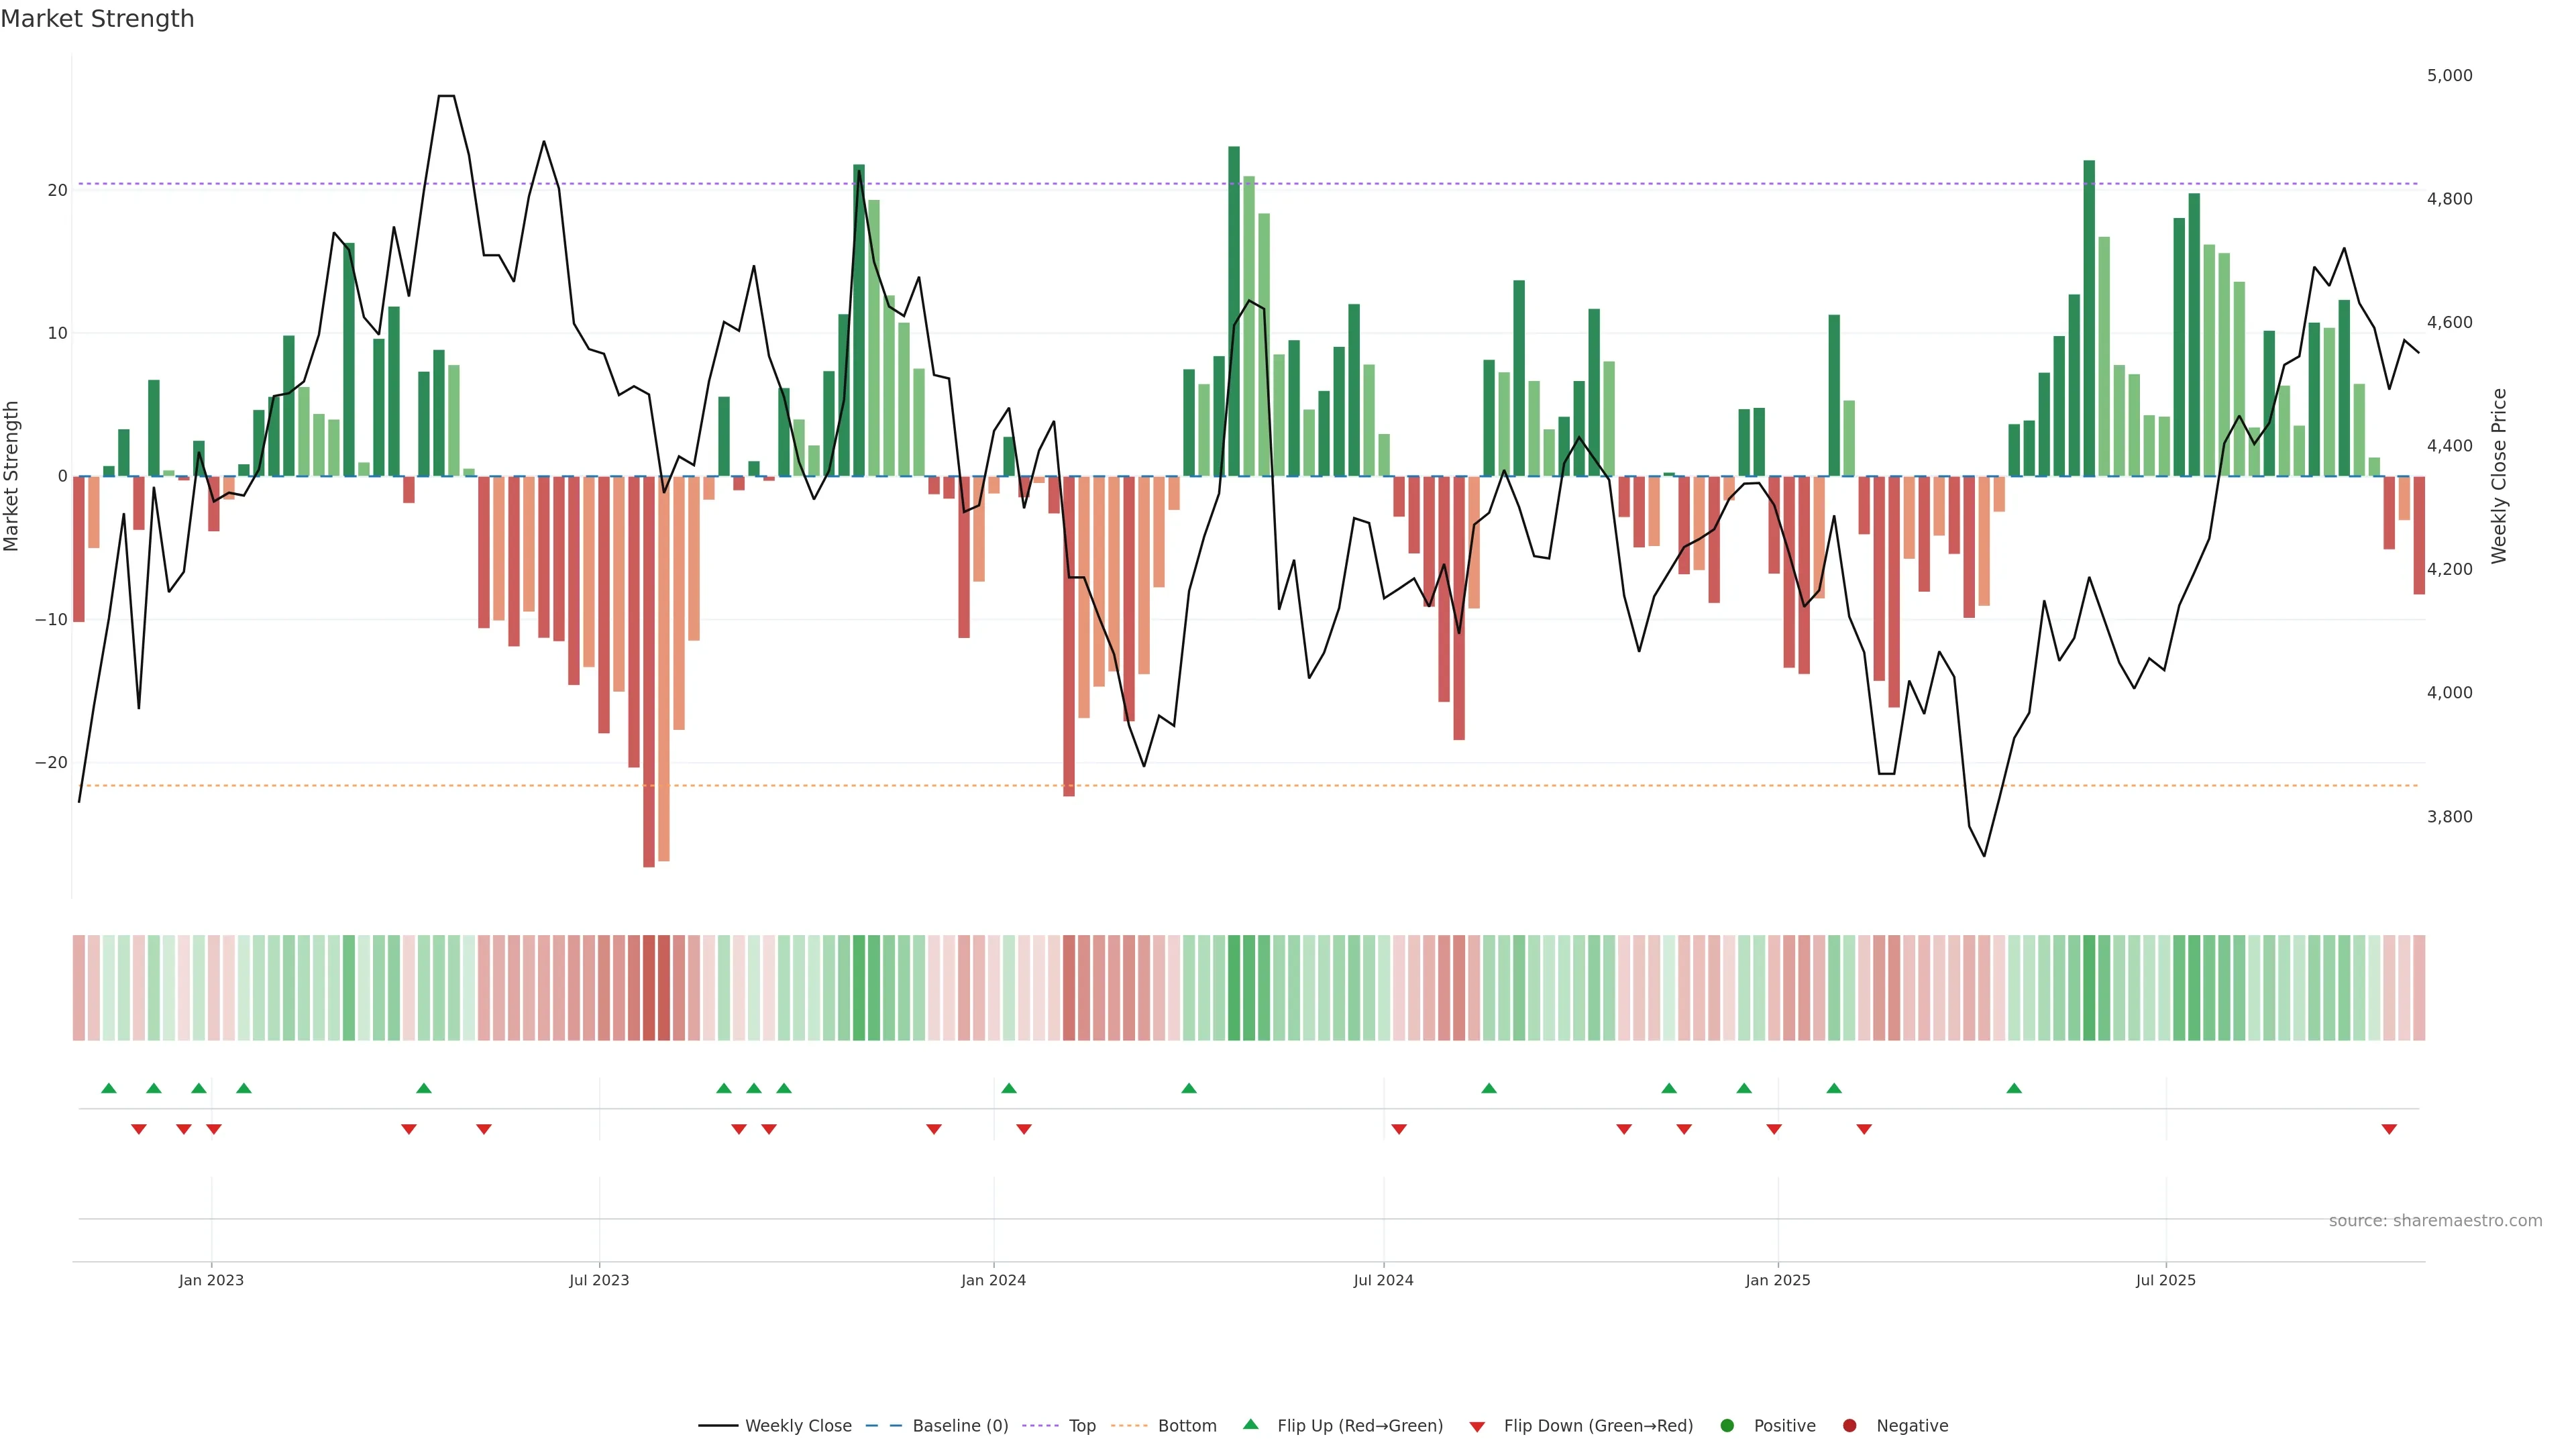2576x1449 pixels.
Task: Click the Weekly Close Price axis title
Action: (x=2499, y=476)
